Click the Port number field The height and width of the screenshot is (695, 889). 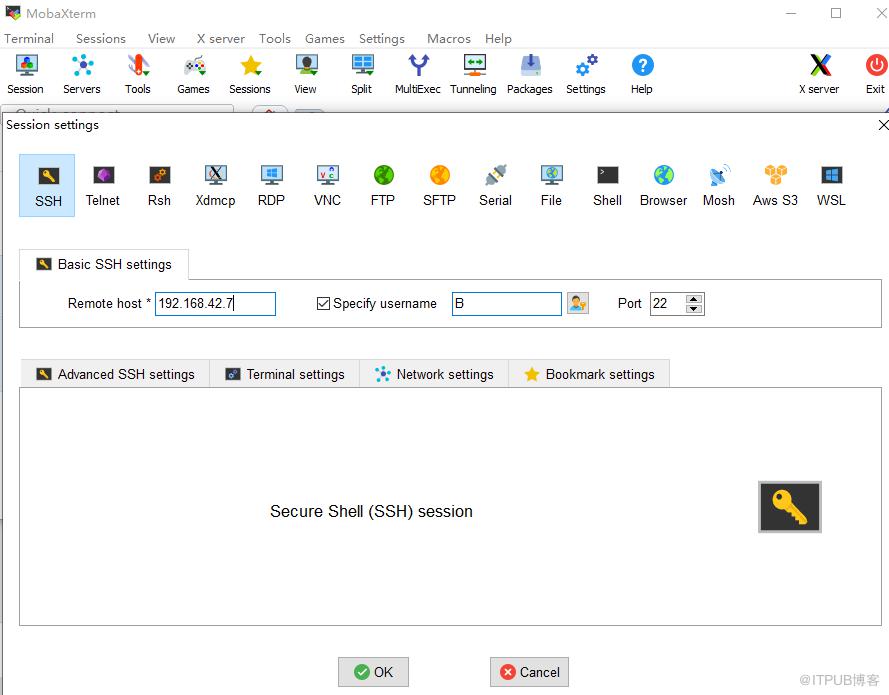pos(668,303)
